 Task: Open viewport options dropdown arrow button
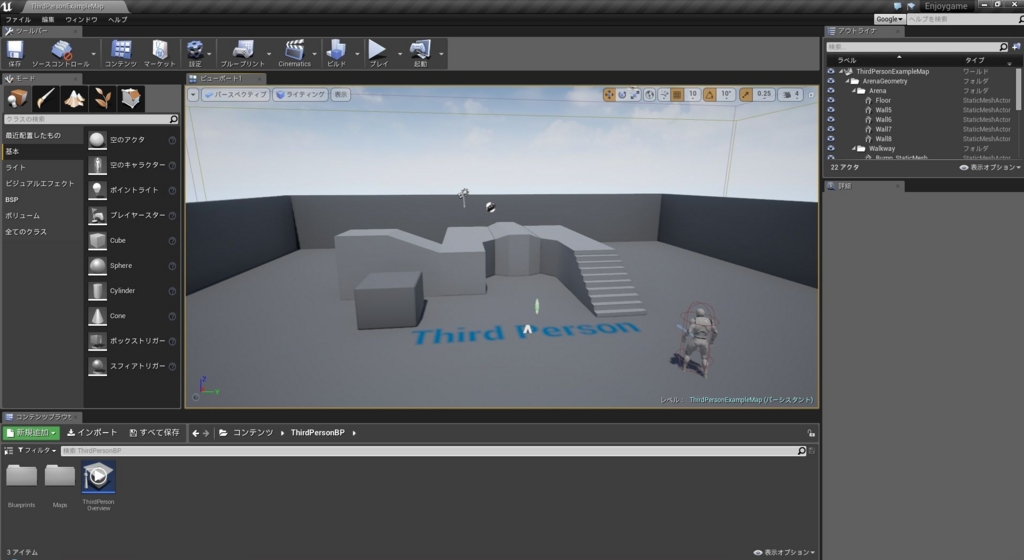(193, 95)
